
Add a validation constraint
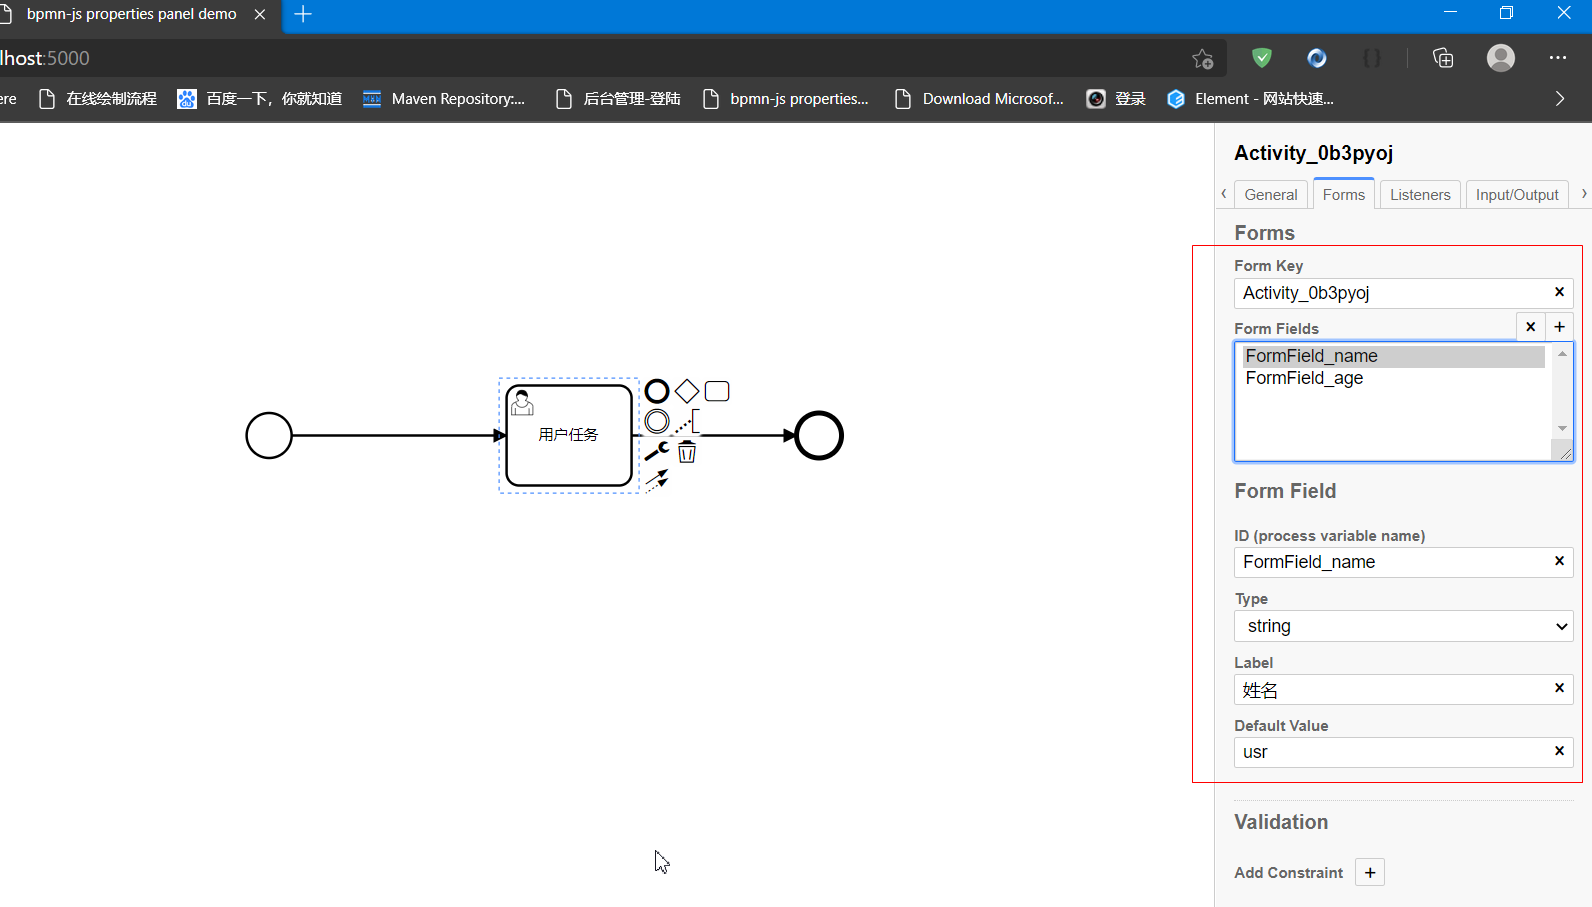(x=1370, y=872)
